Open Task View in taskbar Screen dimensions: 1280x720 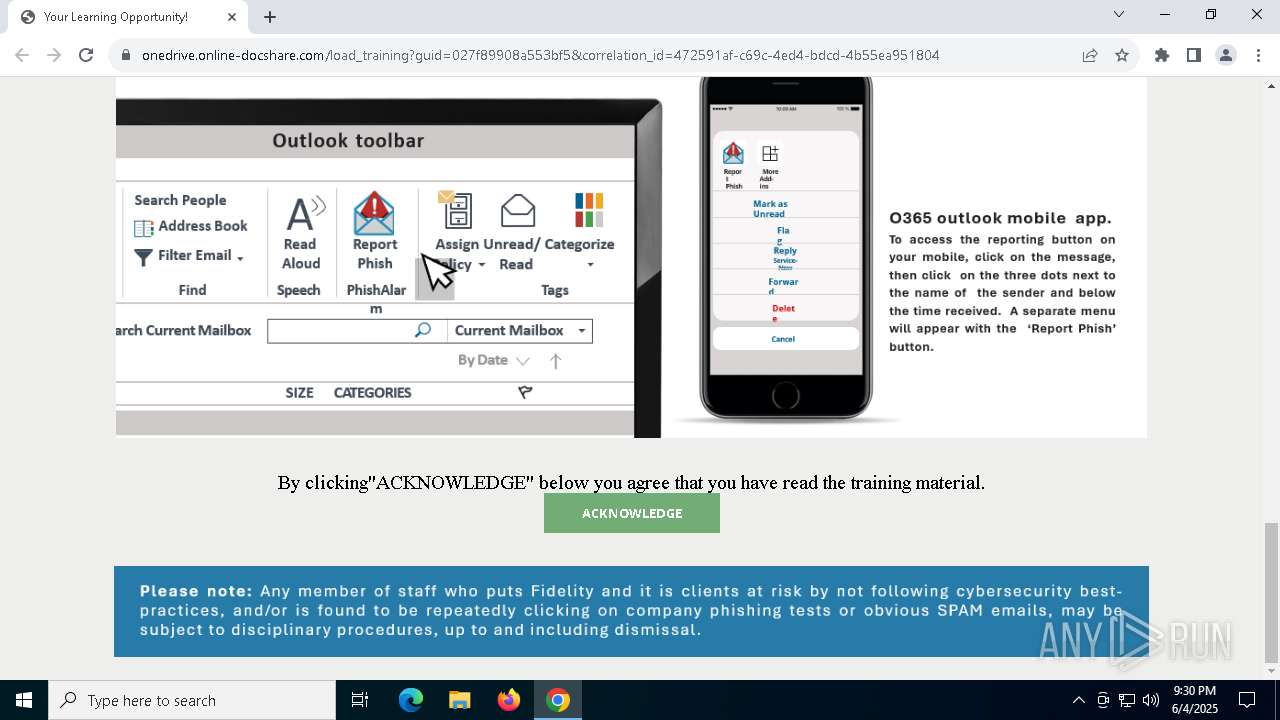pos(360,700)
